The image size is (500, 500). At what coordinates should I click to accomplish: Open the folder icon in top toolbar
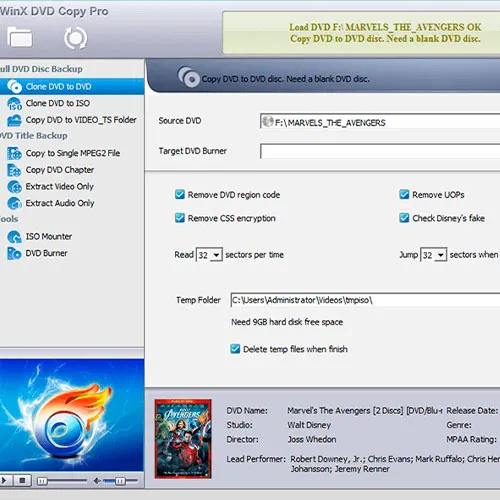tap(20, 37)
